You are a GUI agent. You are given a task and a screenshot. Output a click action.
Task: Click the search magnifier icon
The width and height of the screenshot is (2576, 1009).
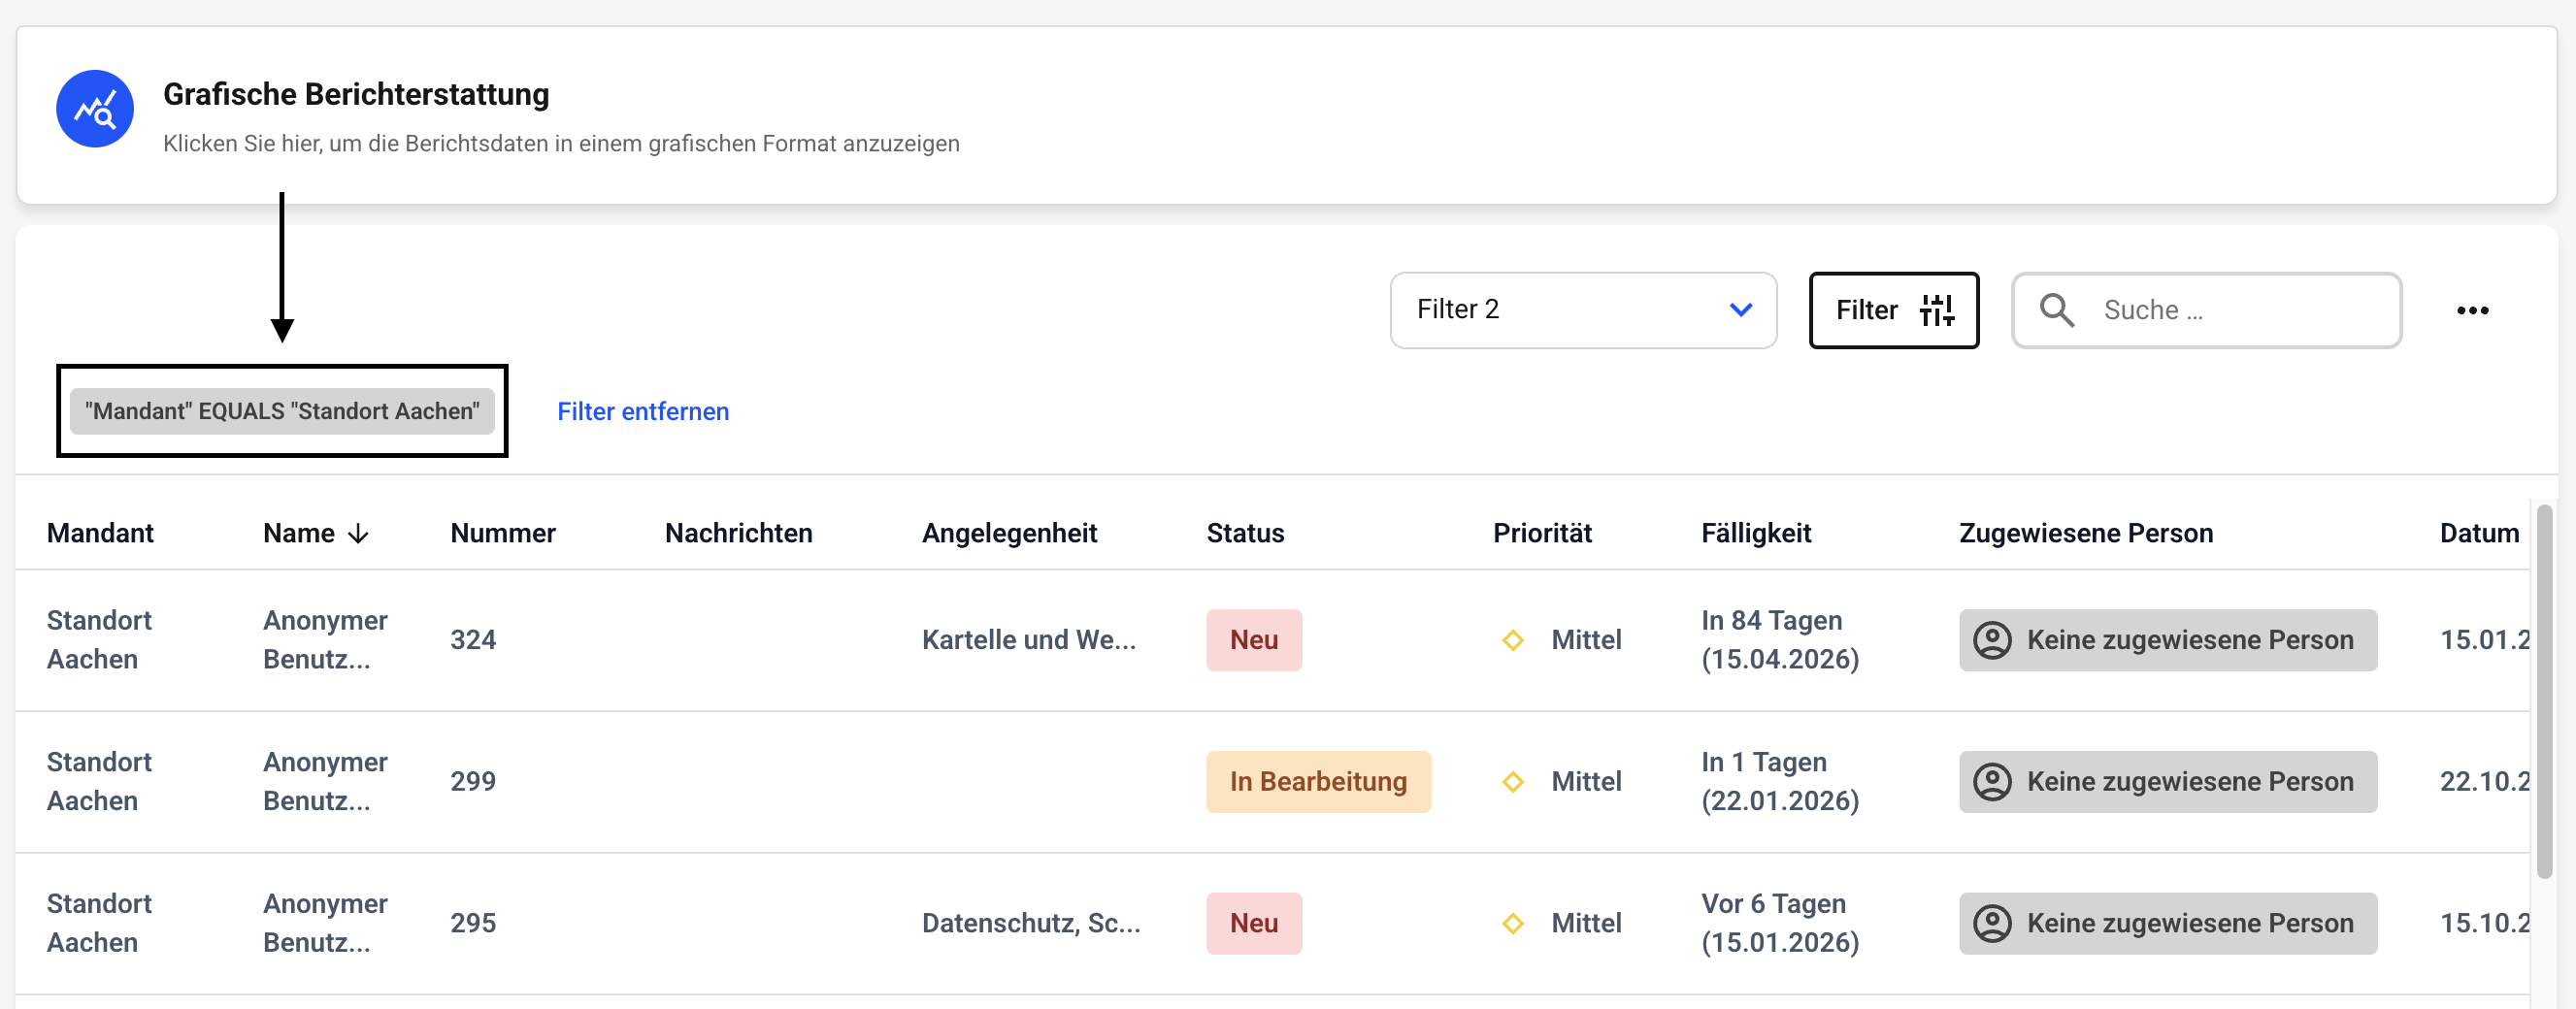[2056, 310]
